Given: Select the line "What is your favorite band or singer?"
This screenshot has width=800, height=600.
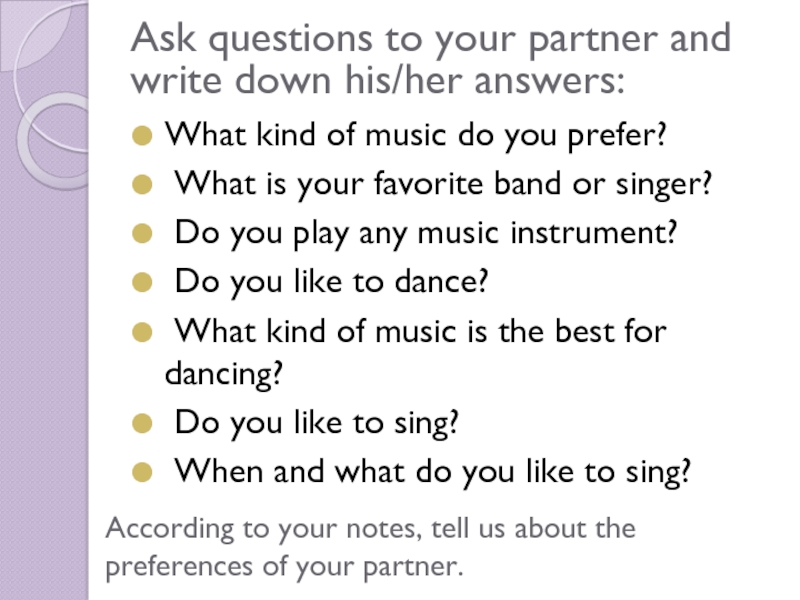Looking at the screenshot, I should tap(443, 185).
